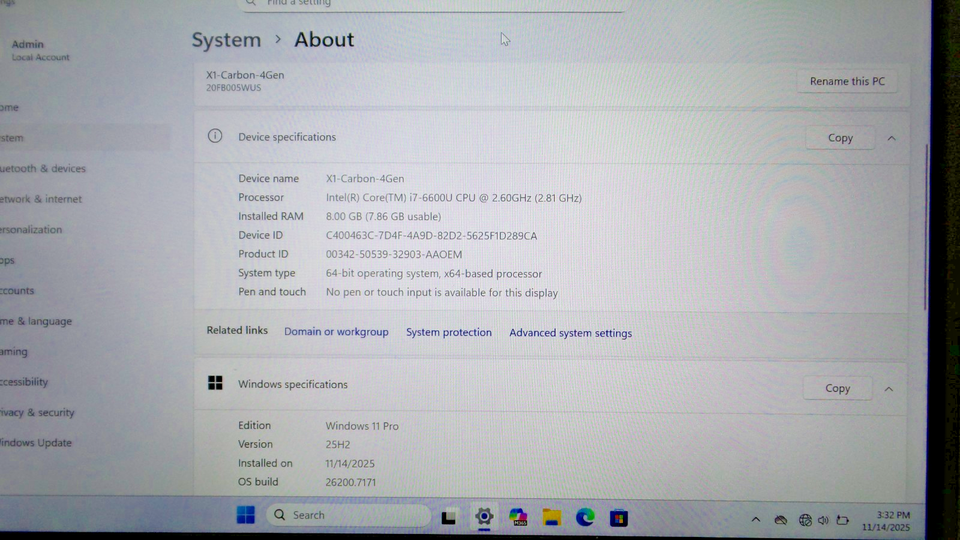960x540 pixels.
Task: Open Settings from the taskbar gear icon
Action: 484,516
